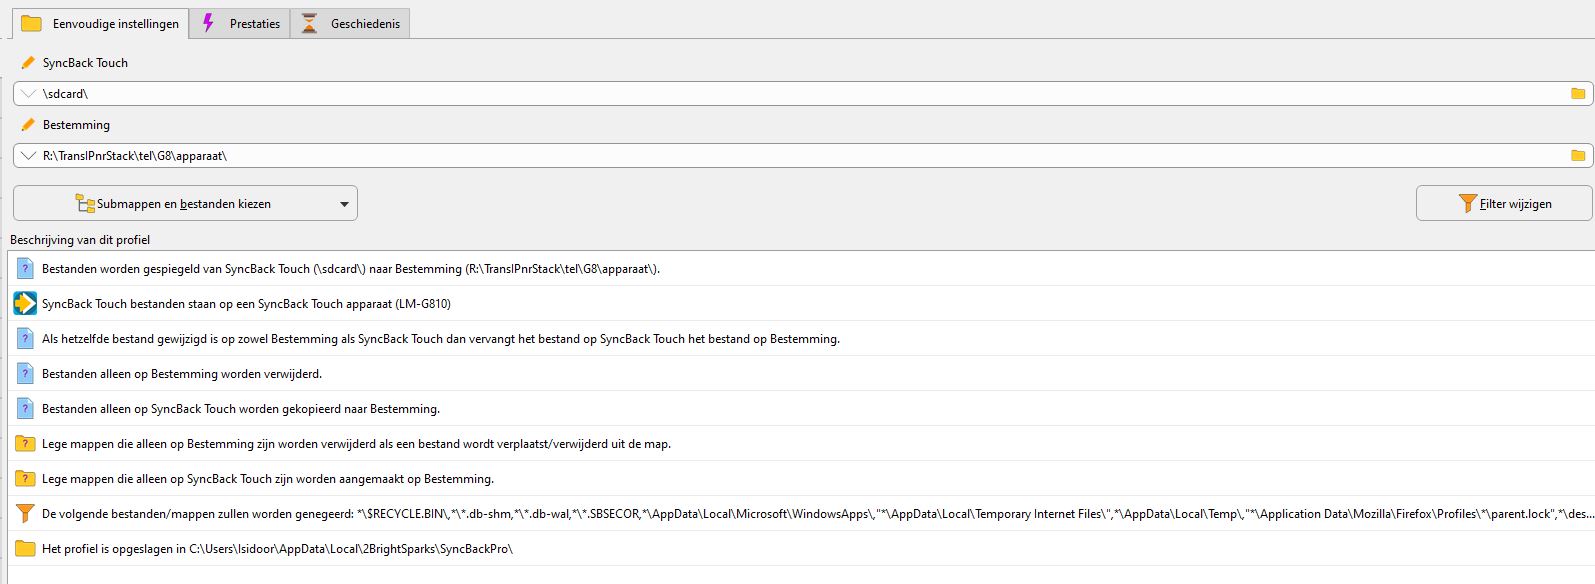This screenshot has width=1595, height=584.
Task: Browse folder for the Bestemming path
Action: click(1578, 156)
